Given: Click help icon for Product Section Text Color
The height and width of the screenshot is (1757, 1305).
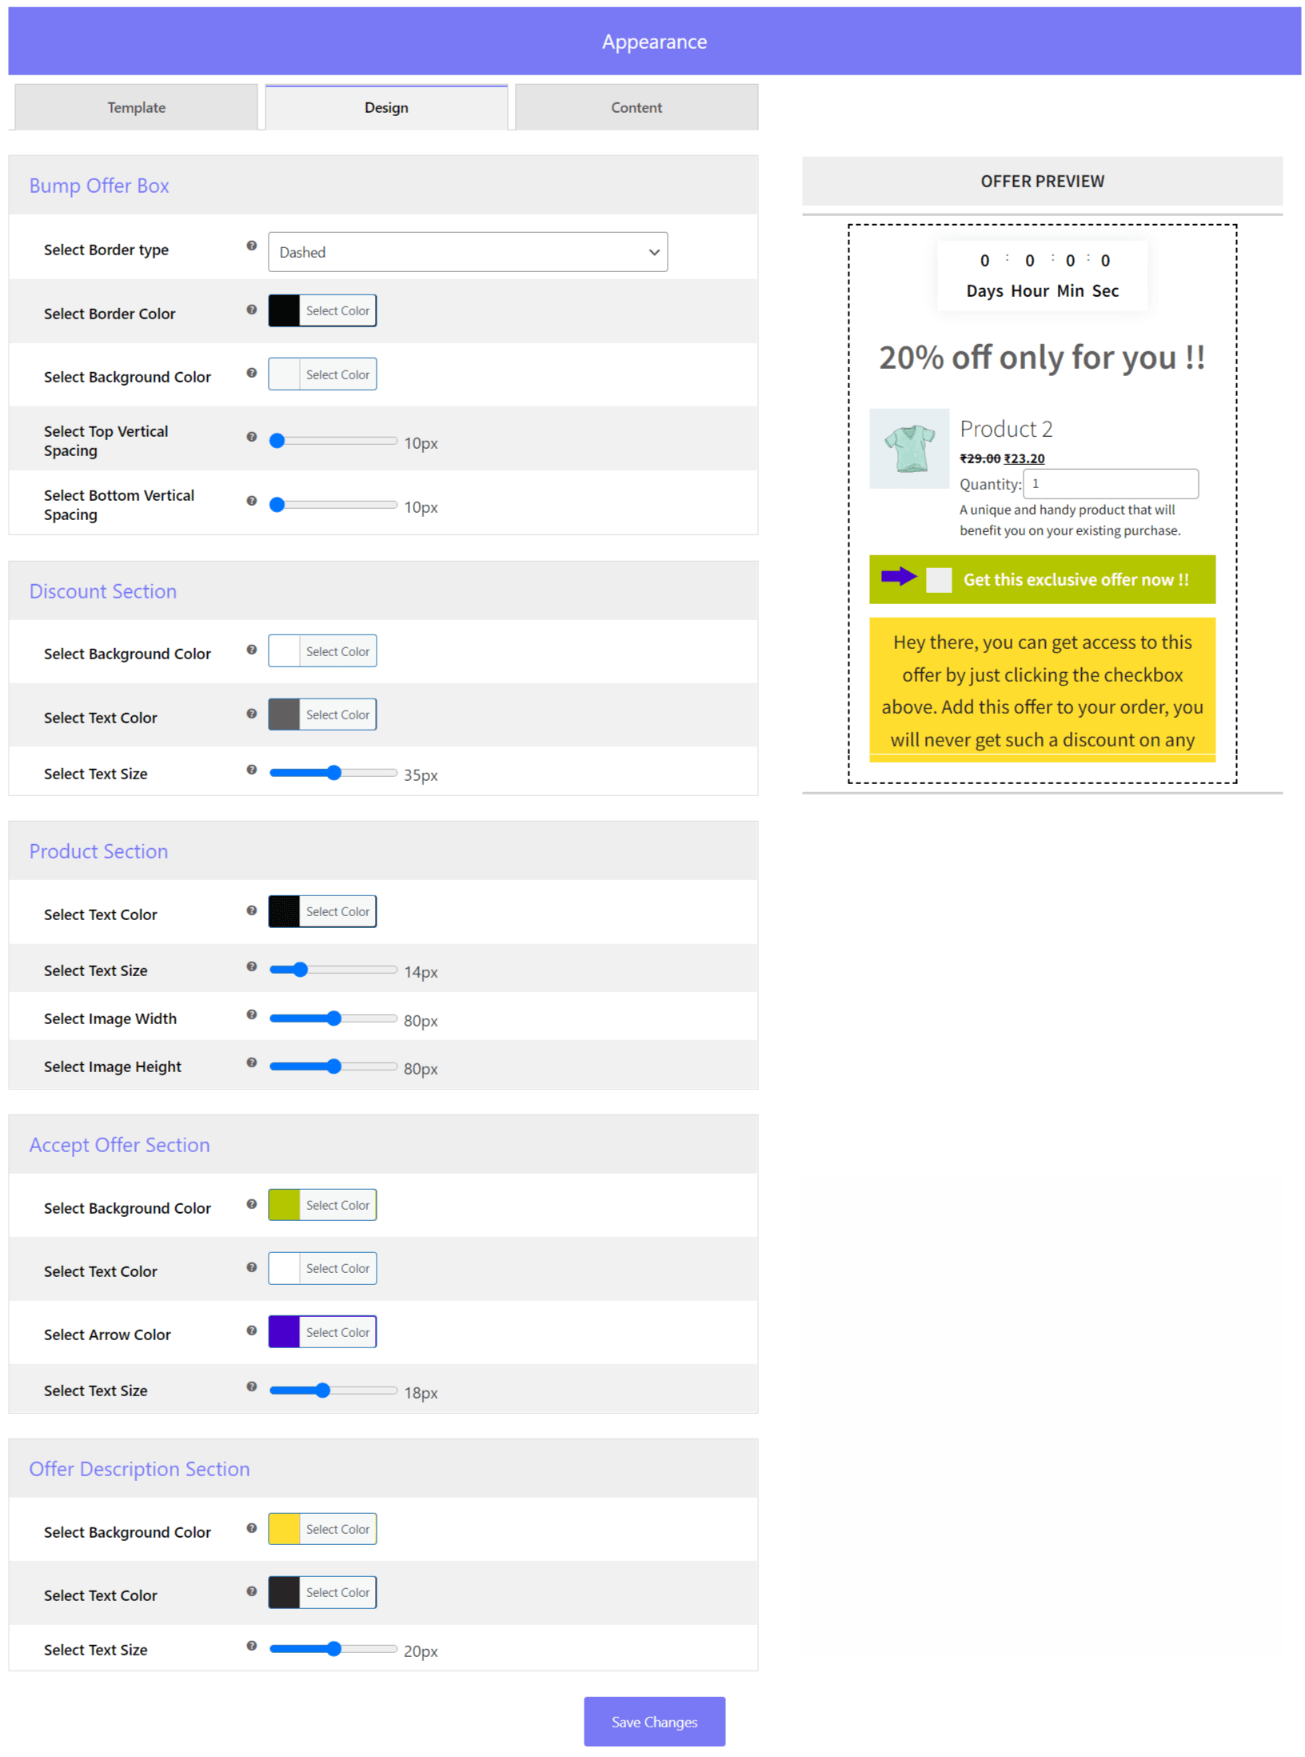Looking at the screenshot, I should (x=252, y=911).
